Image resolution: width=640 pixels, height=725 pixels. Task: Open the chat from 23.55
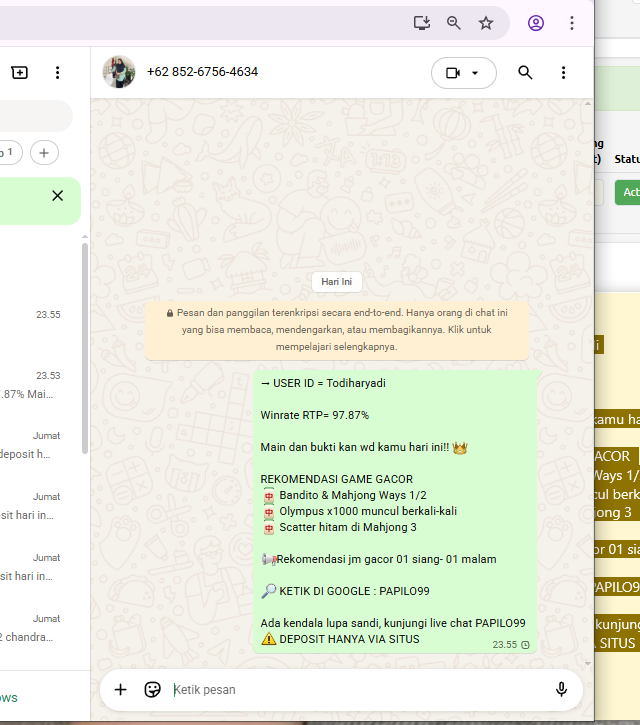[x=40, y=324]
